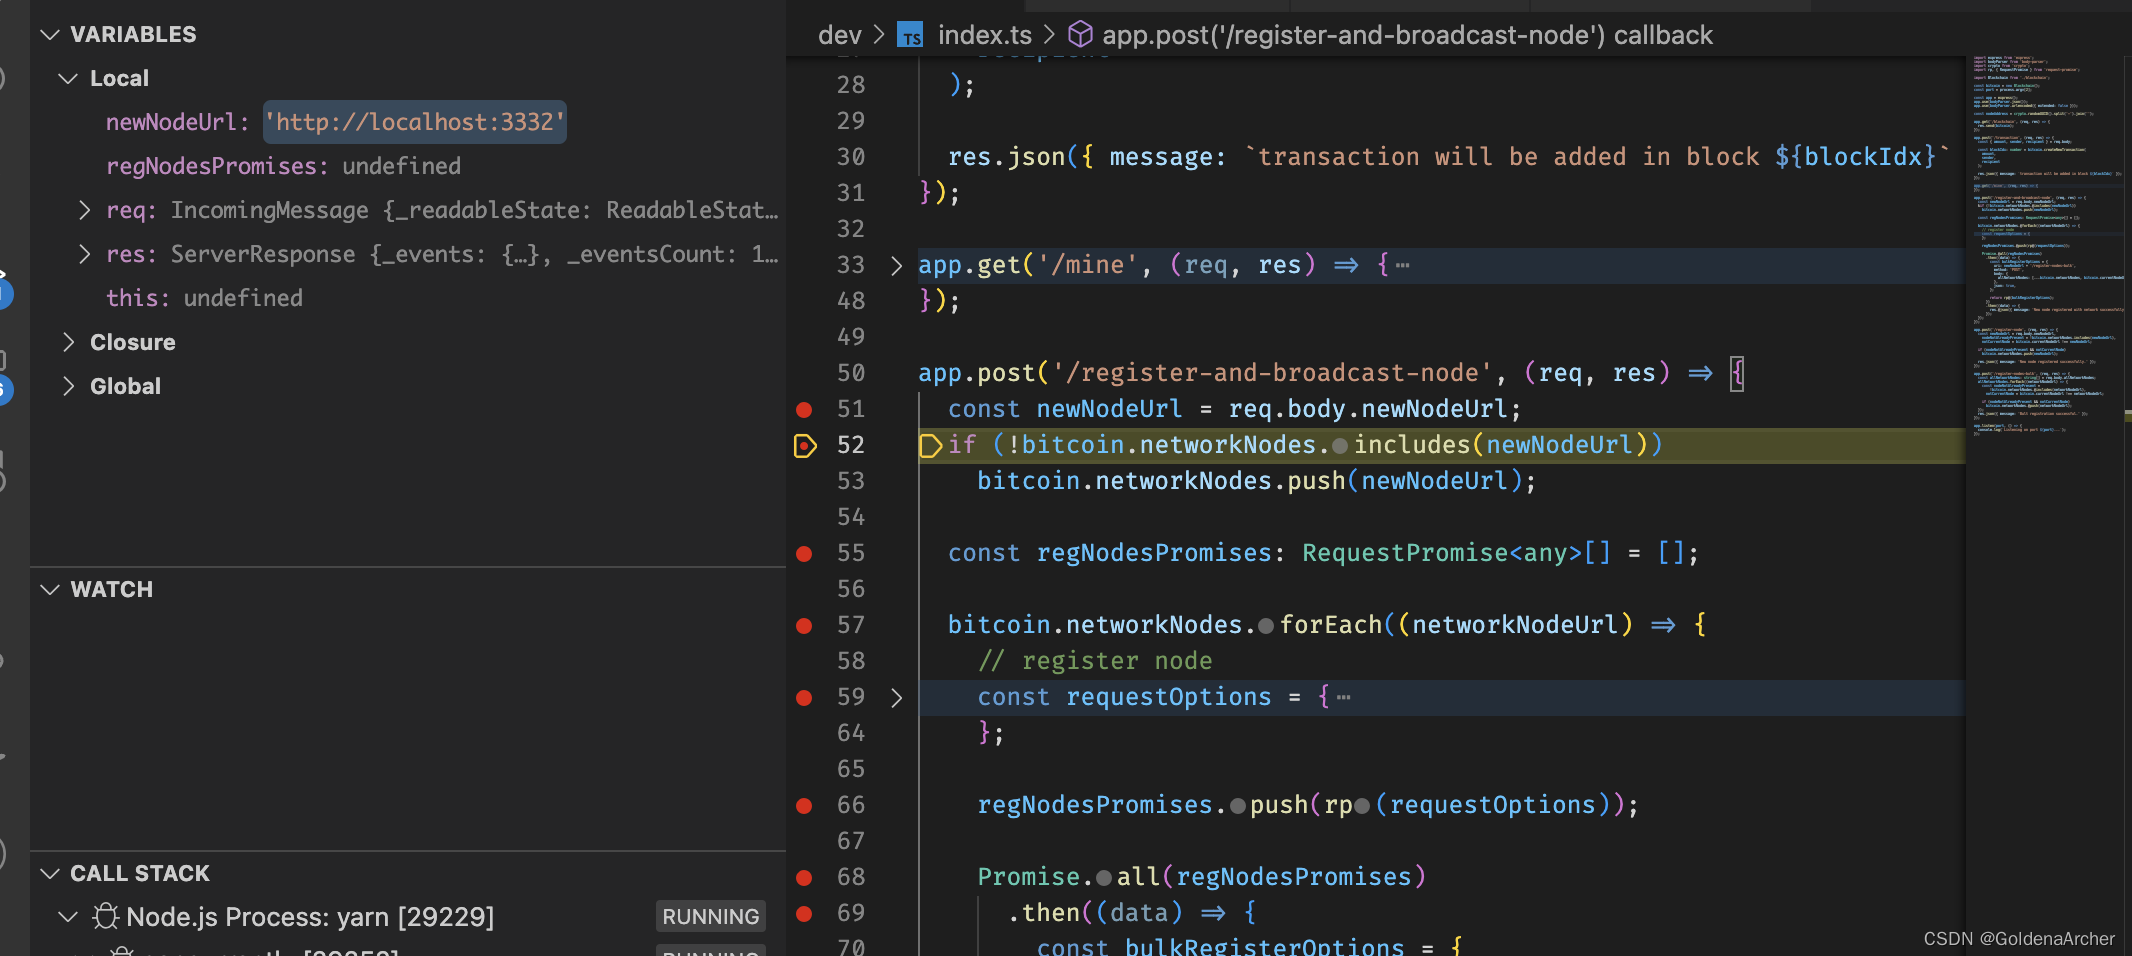Viewport: 2132px width, 956px height.
Task: Collapse the WATCH section
Action: (x=50, y=590)
